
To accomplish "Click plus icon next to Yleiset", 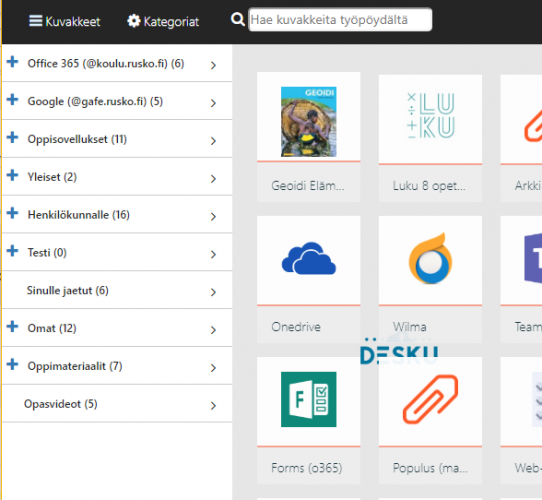I will [x=12, y=175].
